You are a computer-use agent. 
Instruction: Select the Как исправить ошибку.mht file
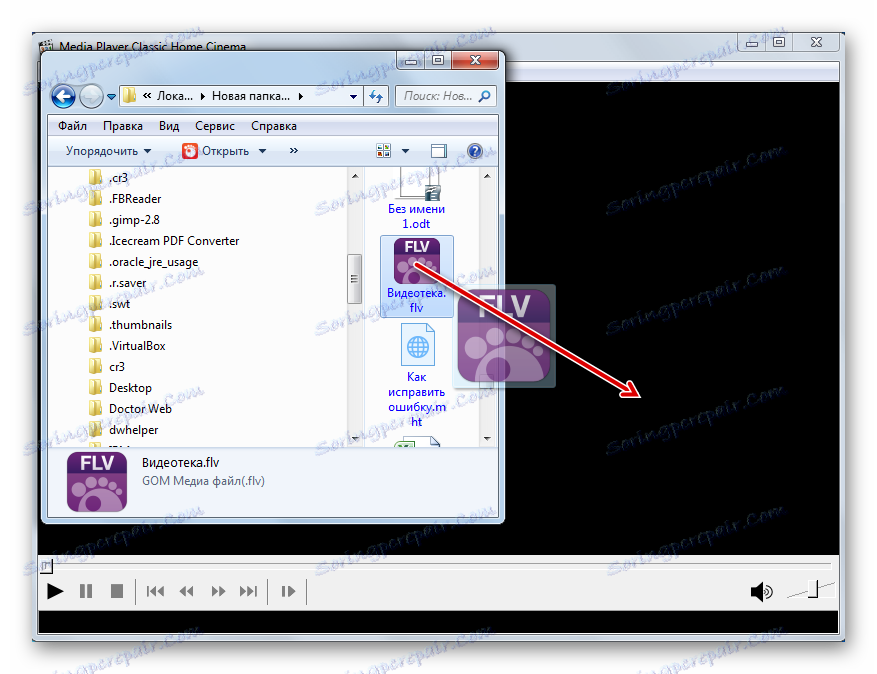point(417,375)
